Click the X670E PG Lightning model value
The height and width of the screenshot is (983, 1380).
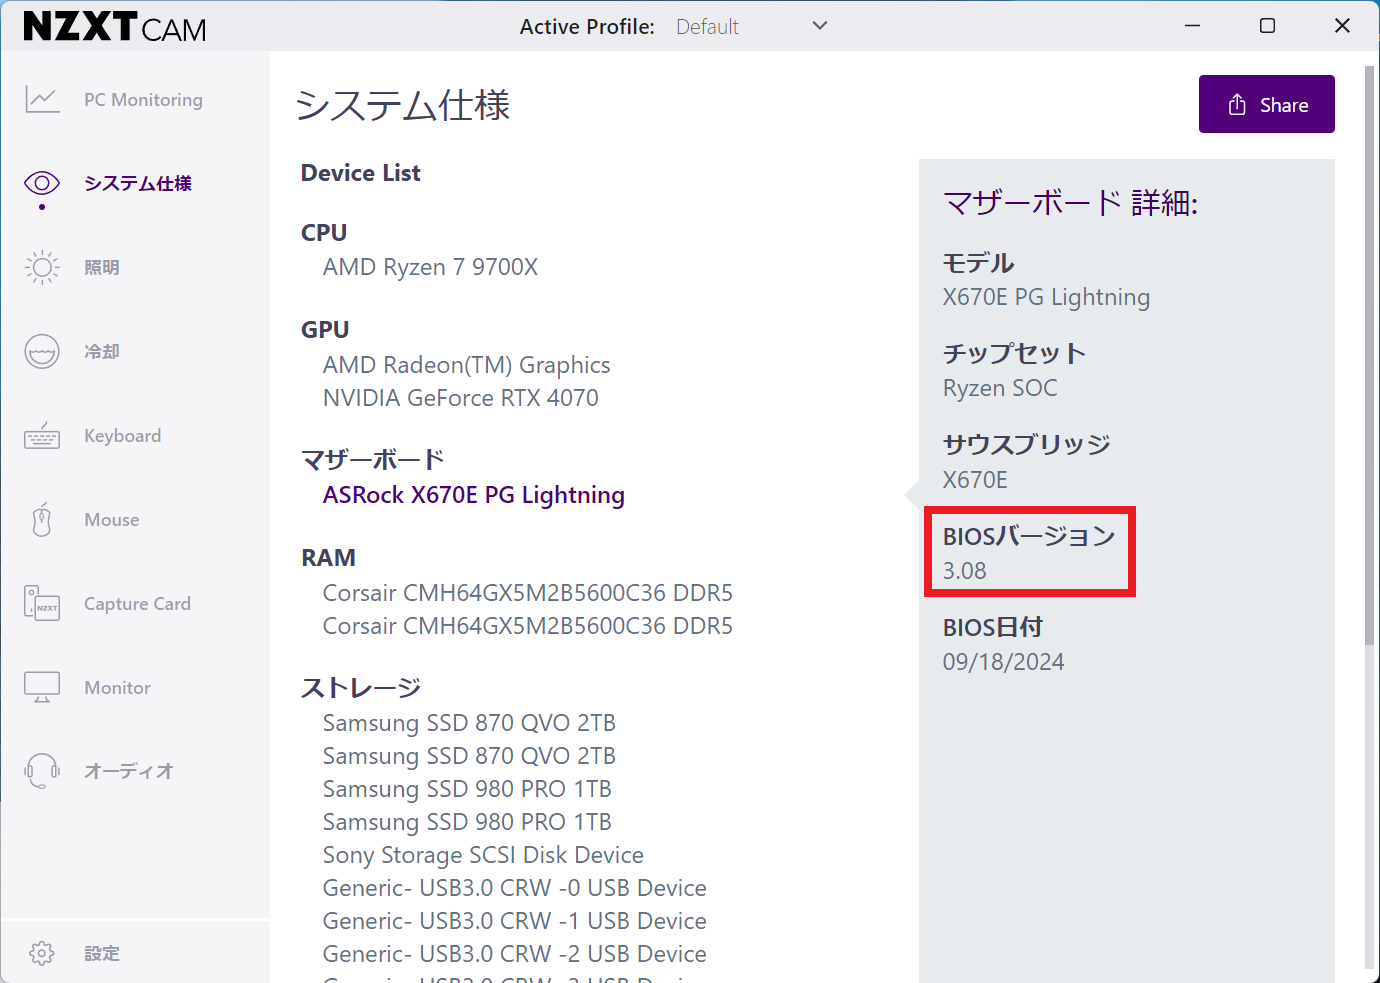1046,297
